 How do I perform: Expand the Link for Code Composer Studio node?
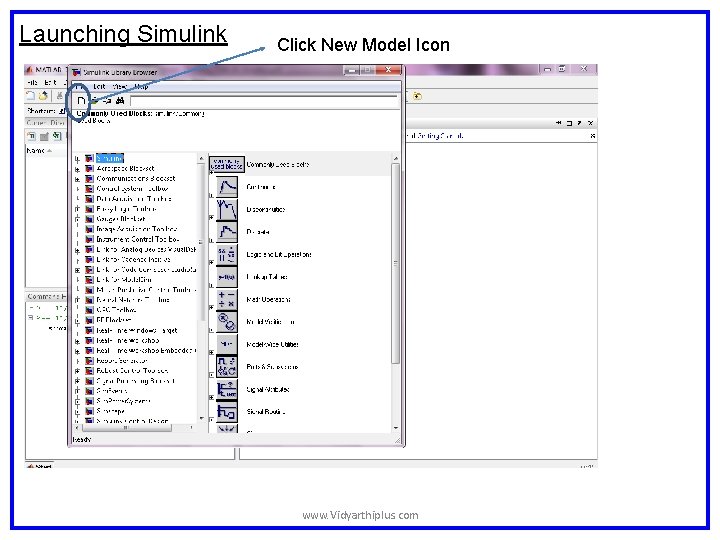tap(77, 270)
